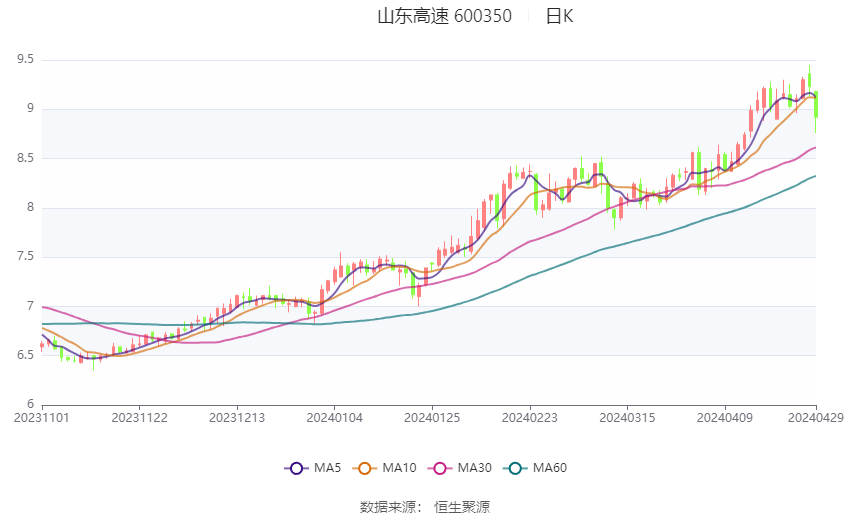Toggle the MA10 legend series

point(384,468)
